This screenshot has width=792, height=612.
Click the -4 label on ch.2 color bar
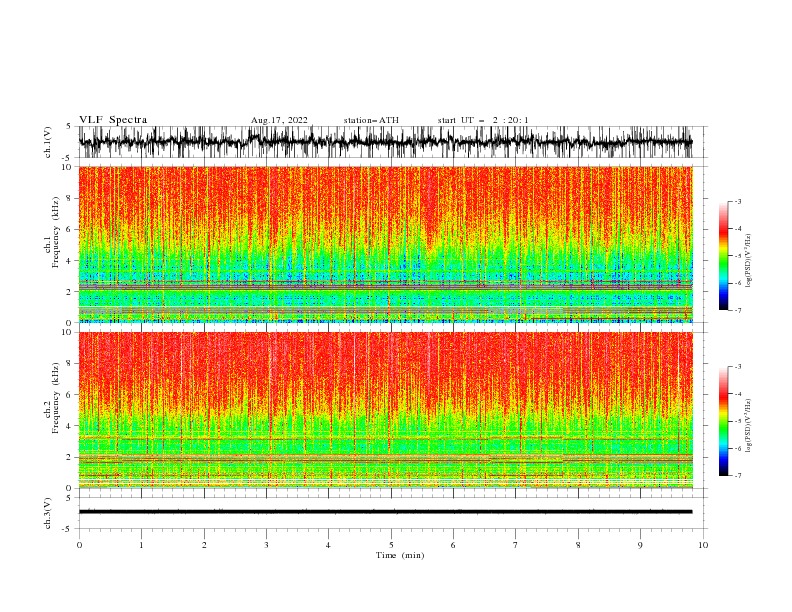[x=738, y=394]
